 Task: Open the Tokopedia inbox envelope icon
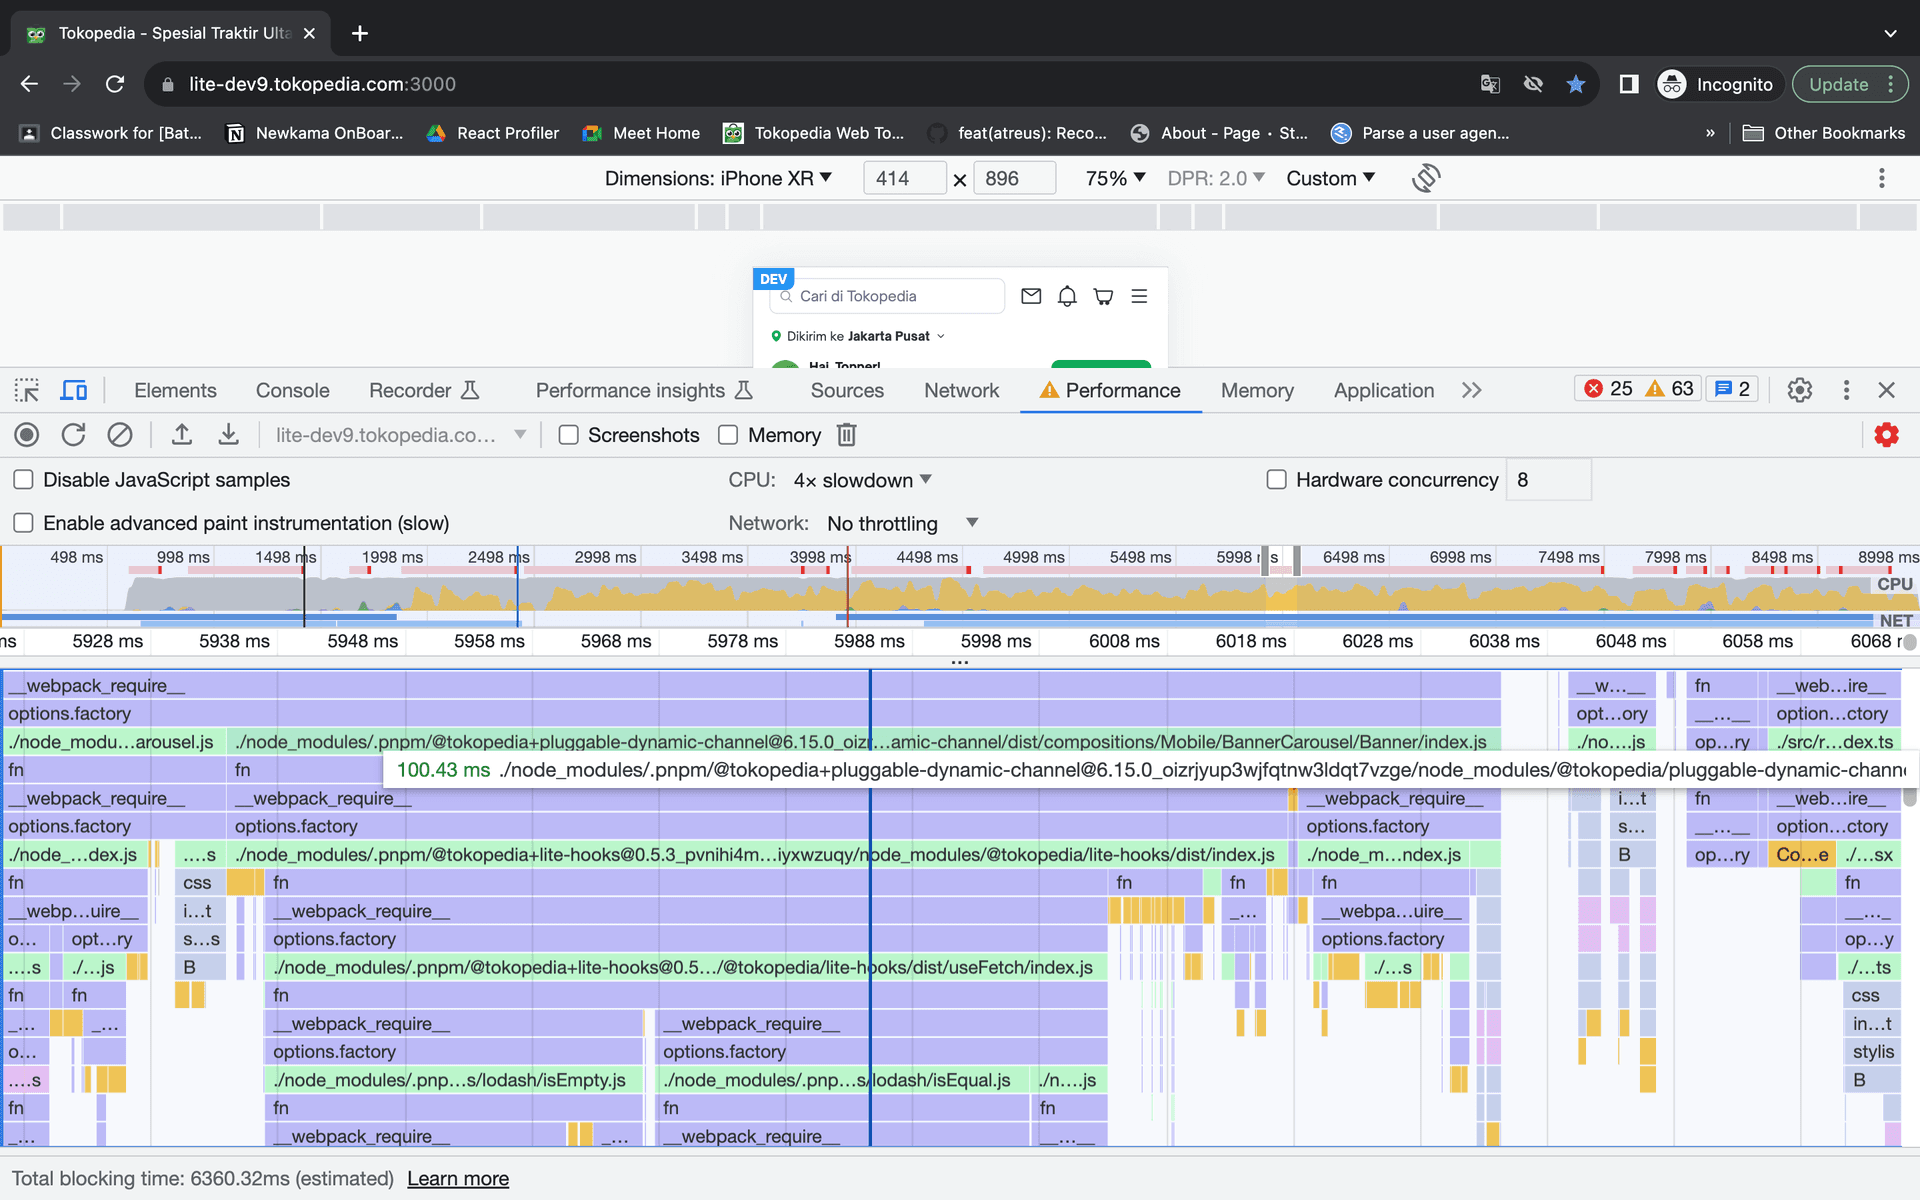pos(1031,296)
